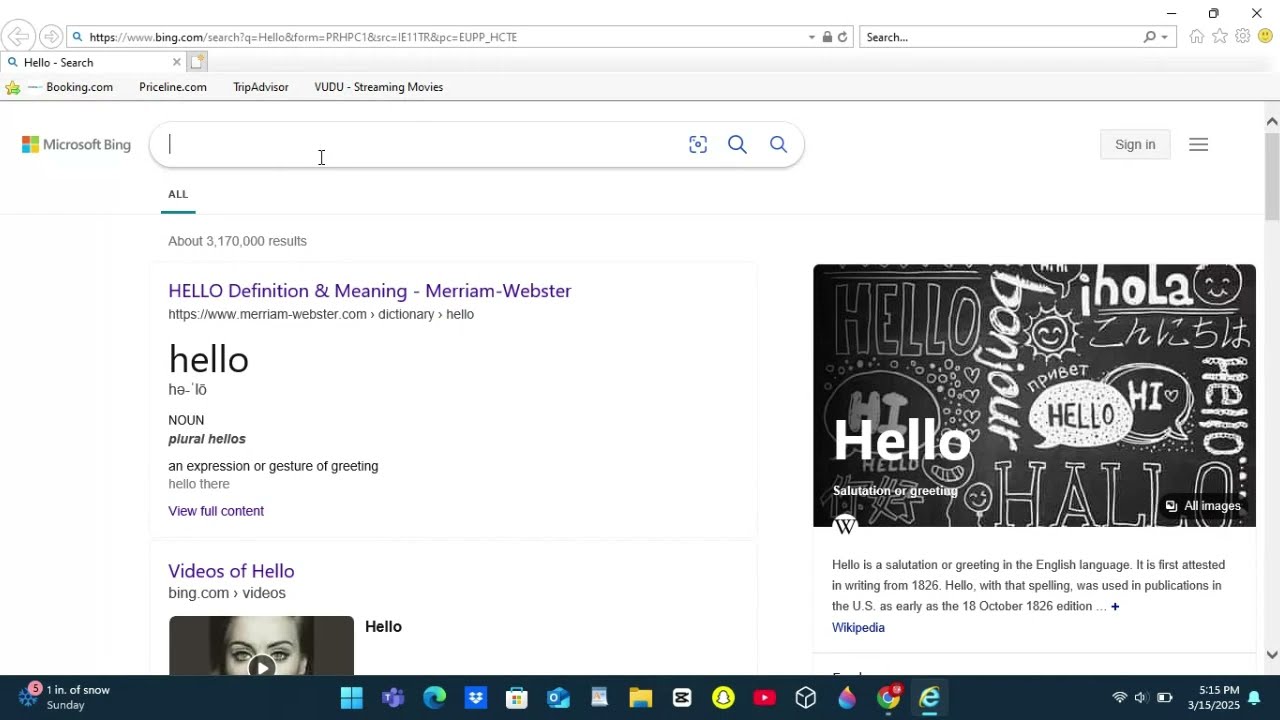
Task: Click the Hello chalkboard banner image
Action: (1034, 395)
